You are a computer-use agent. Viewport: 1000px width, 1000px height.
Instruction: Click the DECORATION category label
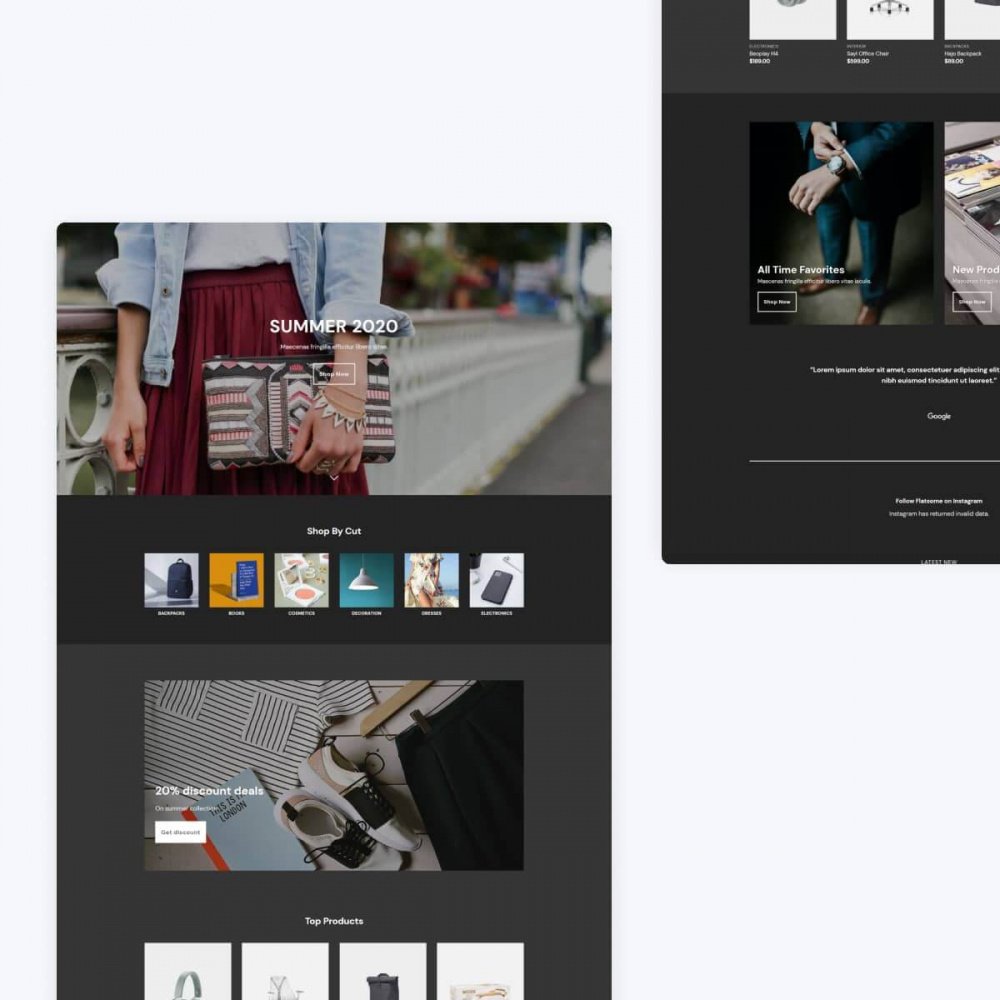coord(366,613)
